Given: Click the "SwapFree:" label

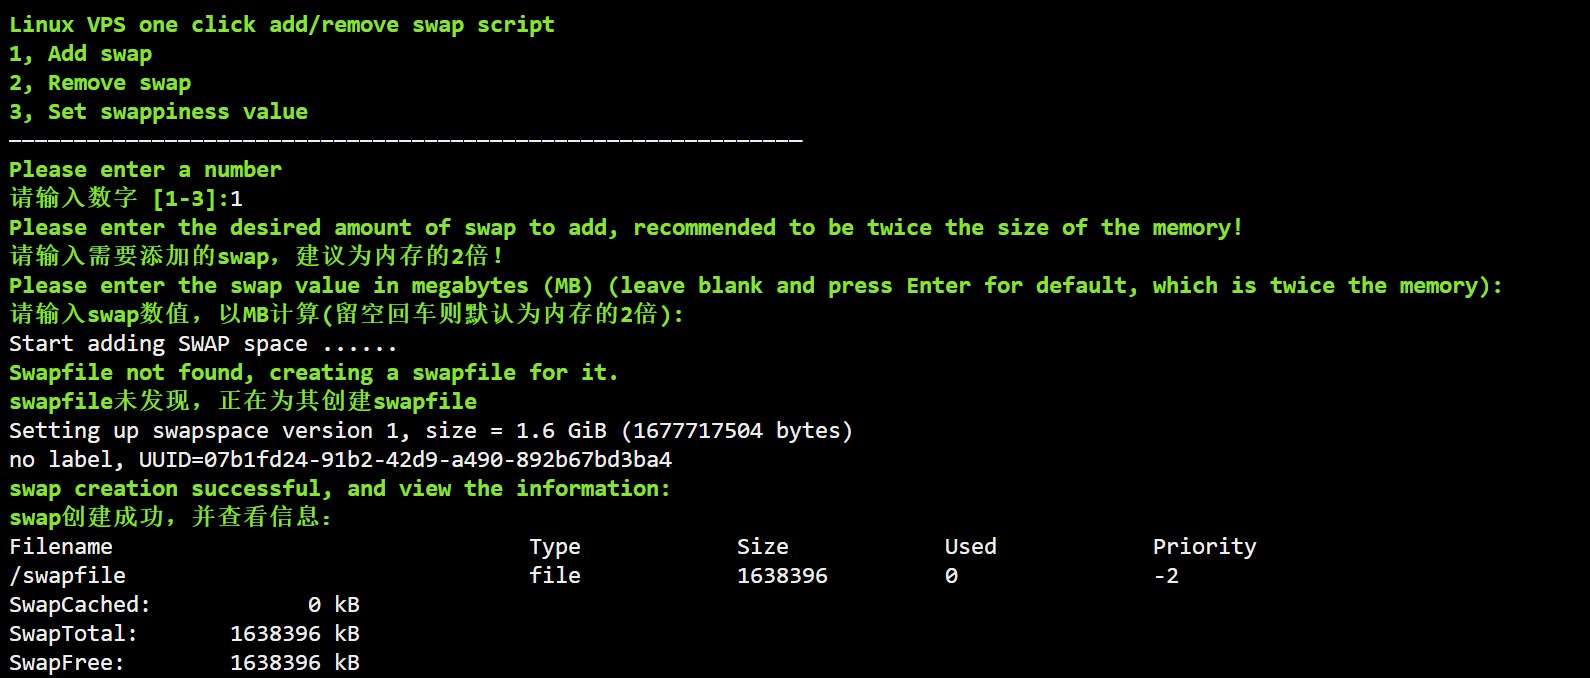Looking at the screenshot, I should click(67, 663).
